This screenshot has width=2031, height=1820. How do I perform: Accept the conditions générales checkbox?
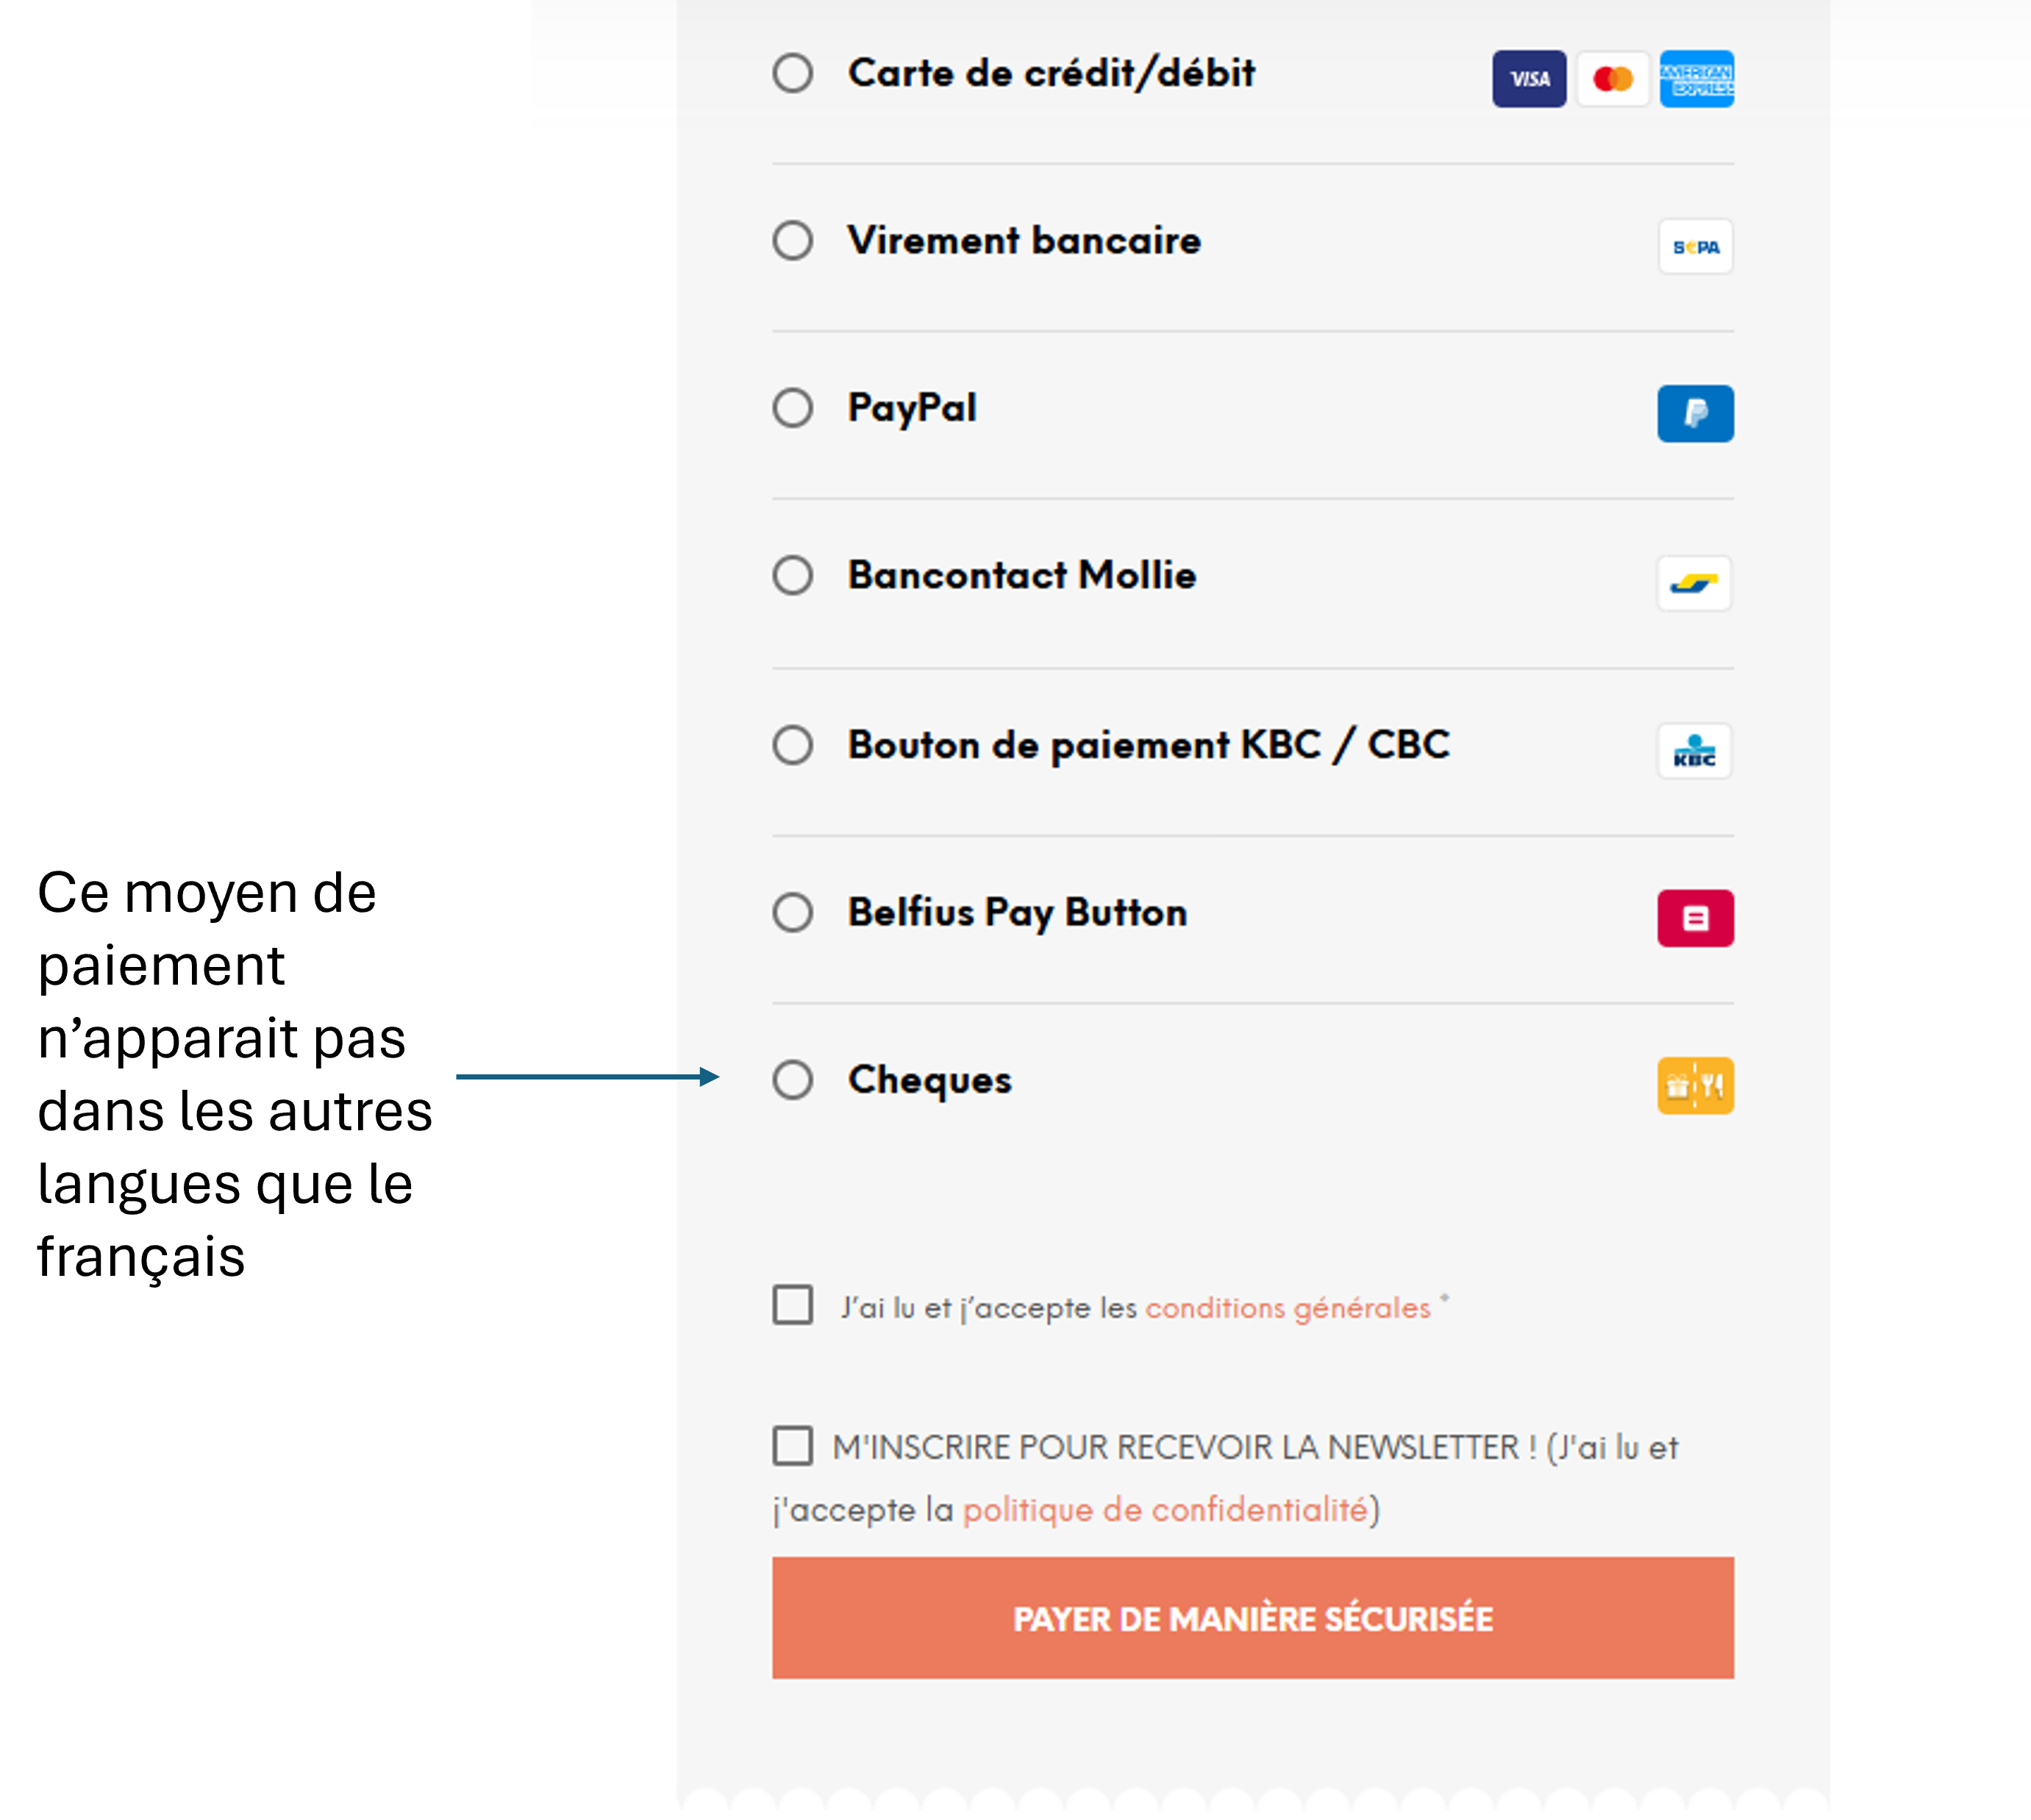(792, 1305)
